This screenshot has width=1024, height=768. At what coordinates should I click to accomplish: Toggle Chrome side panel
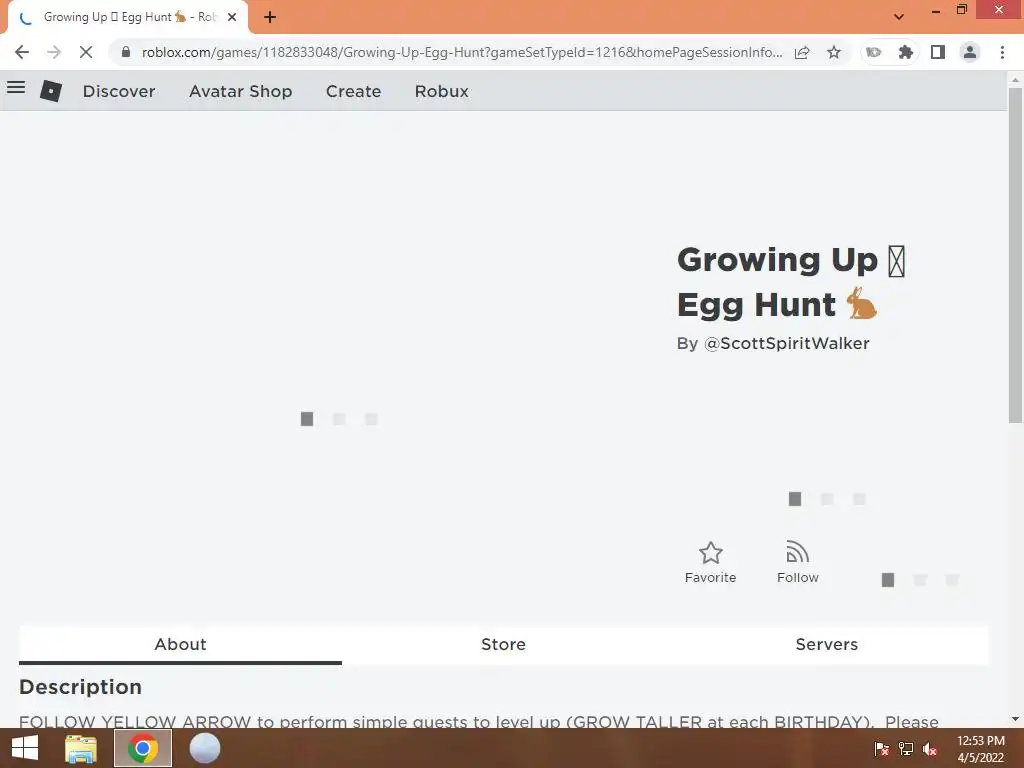coord(938,52)
